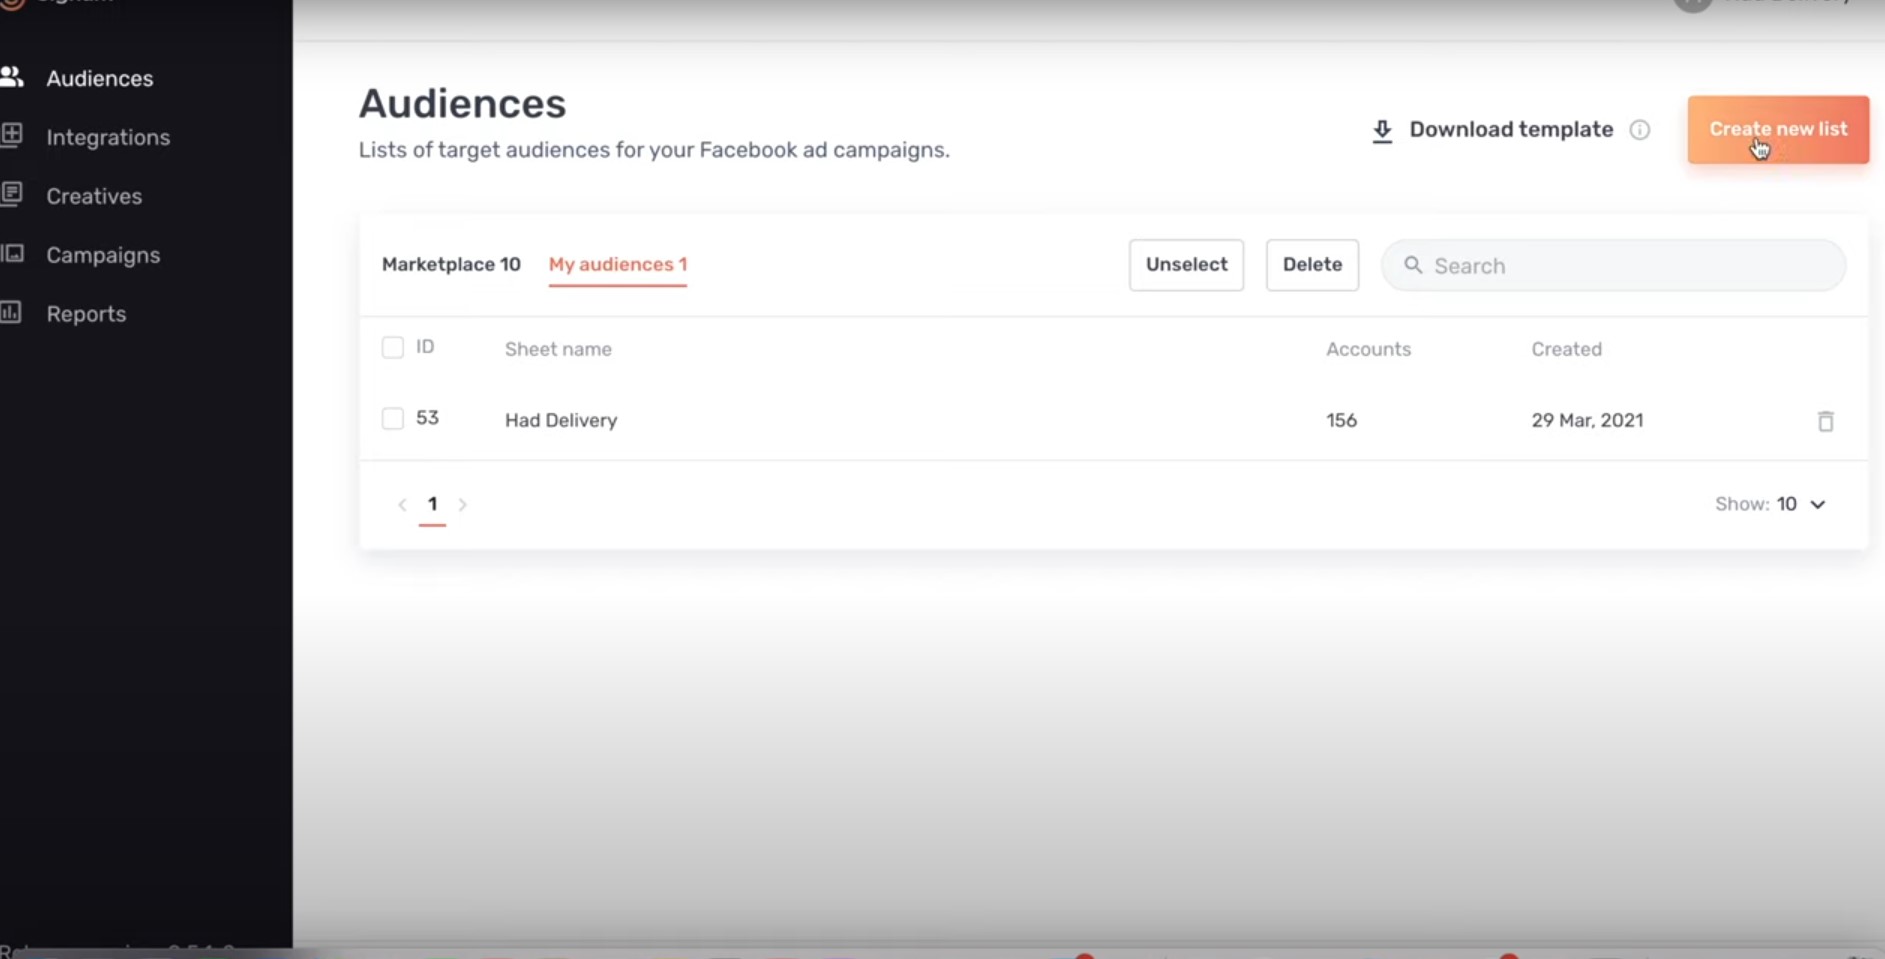Tick the select-all checkbox beside ID
Viewport: 1885px width, 959px height.
[393, 347]
